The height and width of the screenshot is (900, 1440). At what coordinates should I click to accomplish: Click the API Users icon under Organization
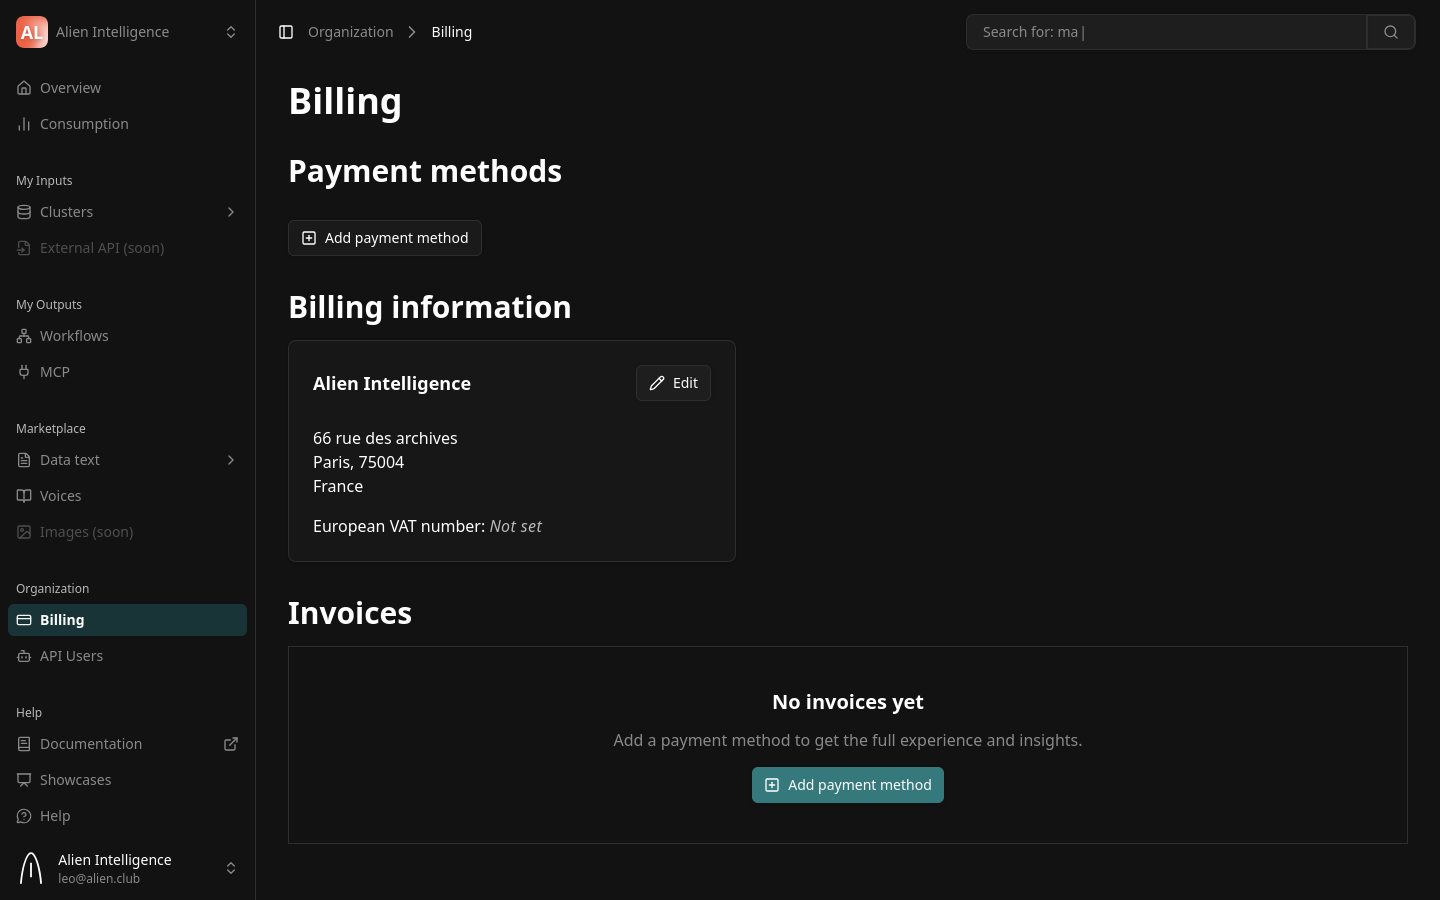24,656
